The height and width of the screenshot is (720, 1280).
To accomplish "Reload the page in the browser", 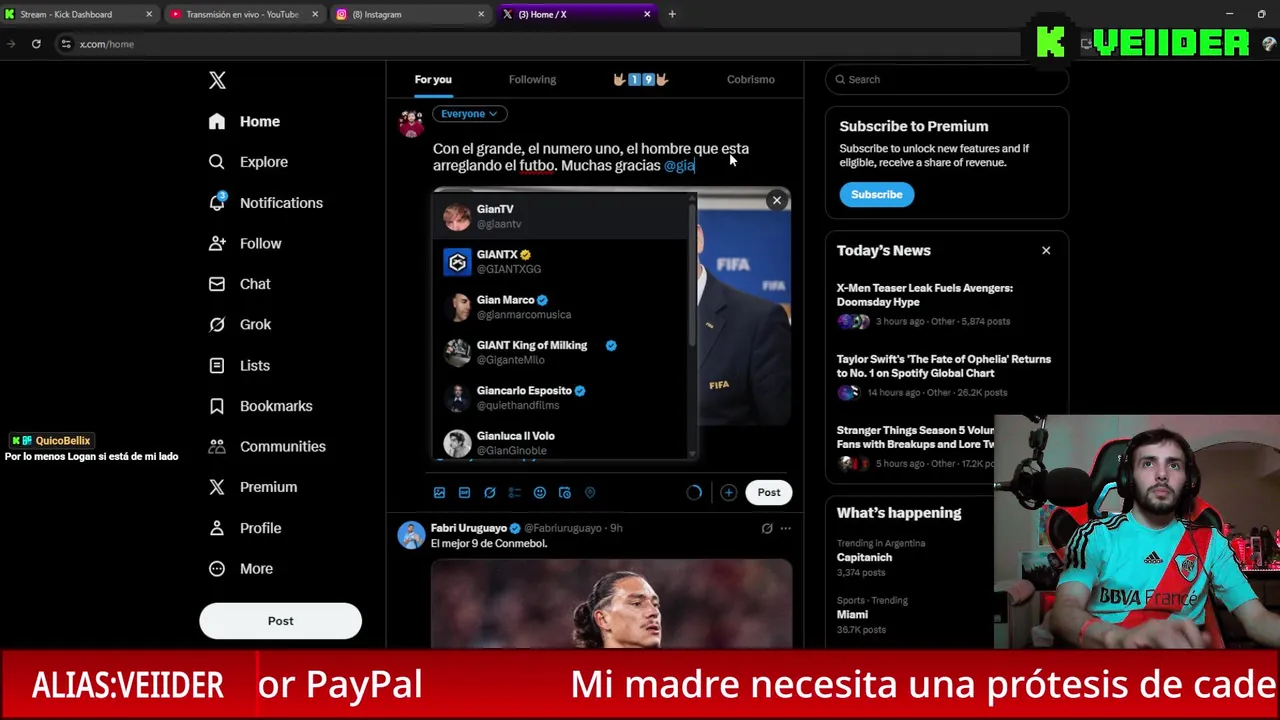I will coord(36,44).
